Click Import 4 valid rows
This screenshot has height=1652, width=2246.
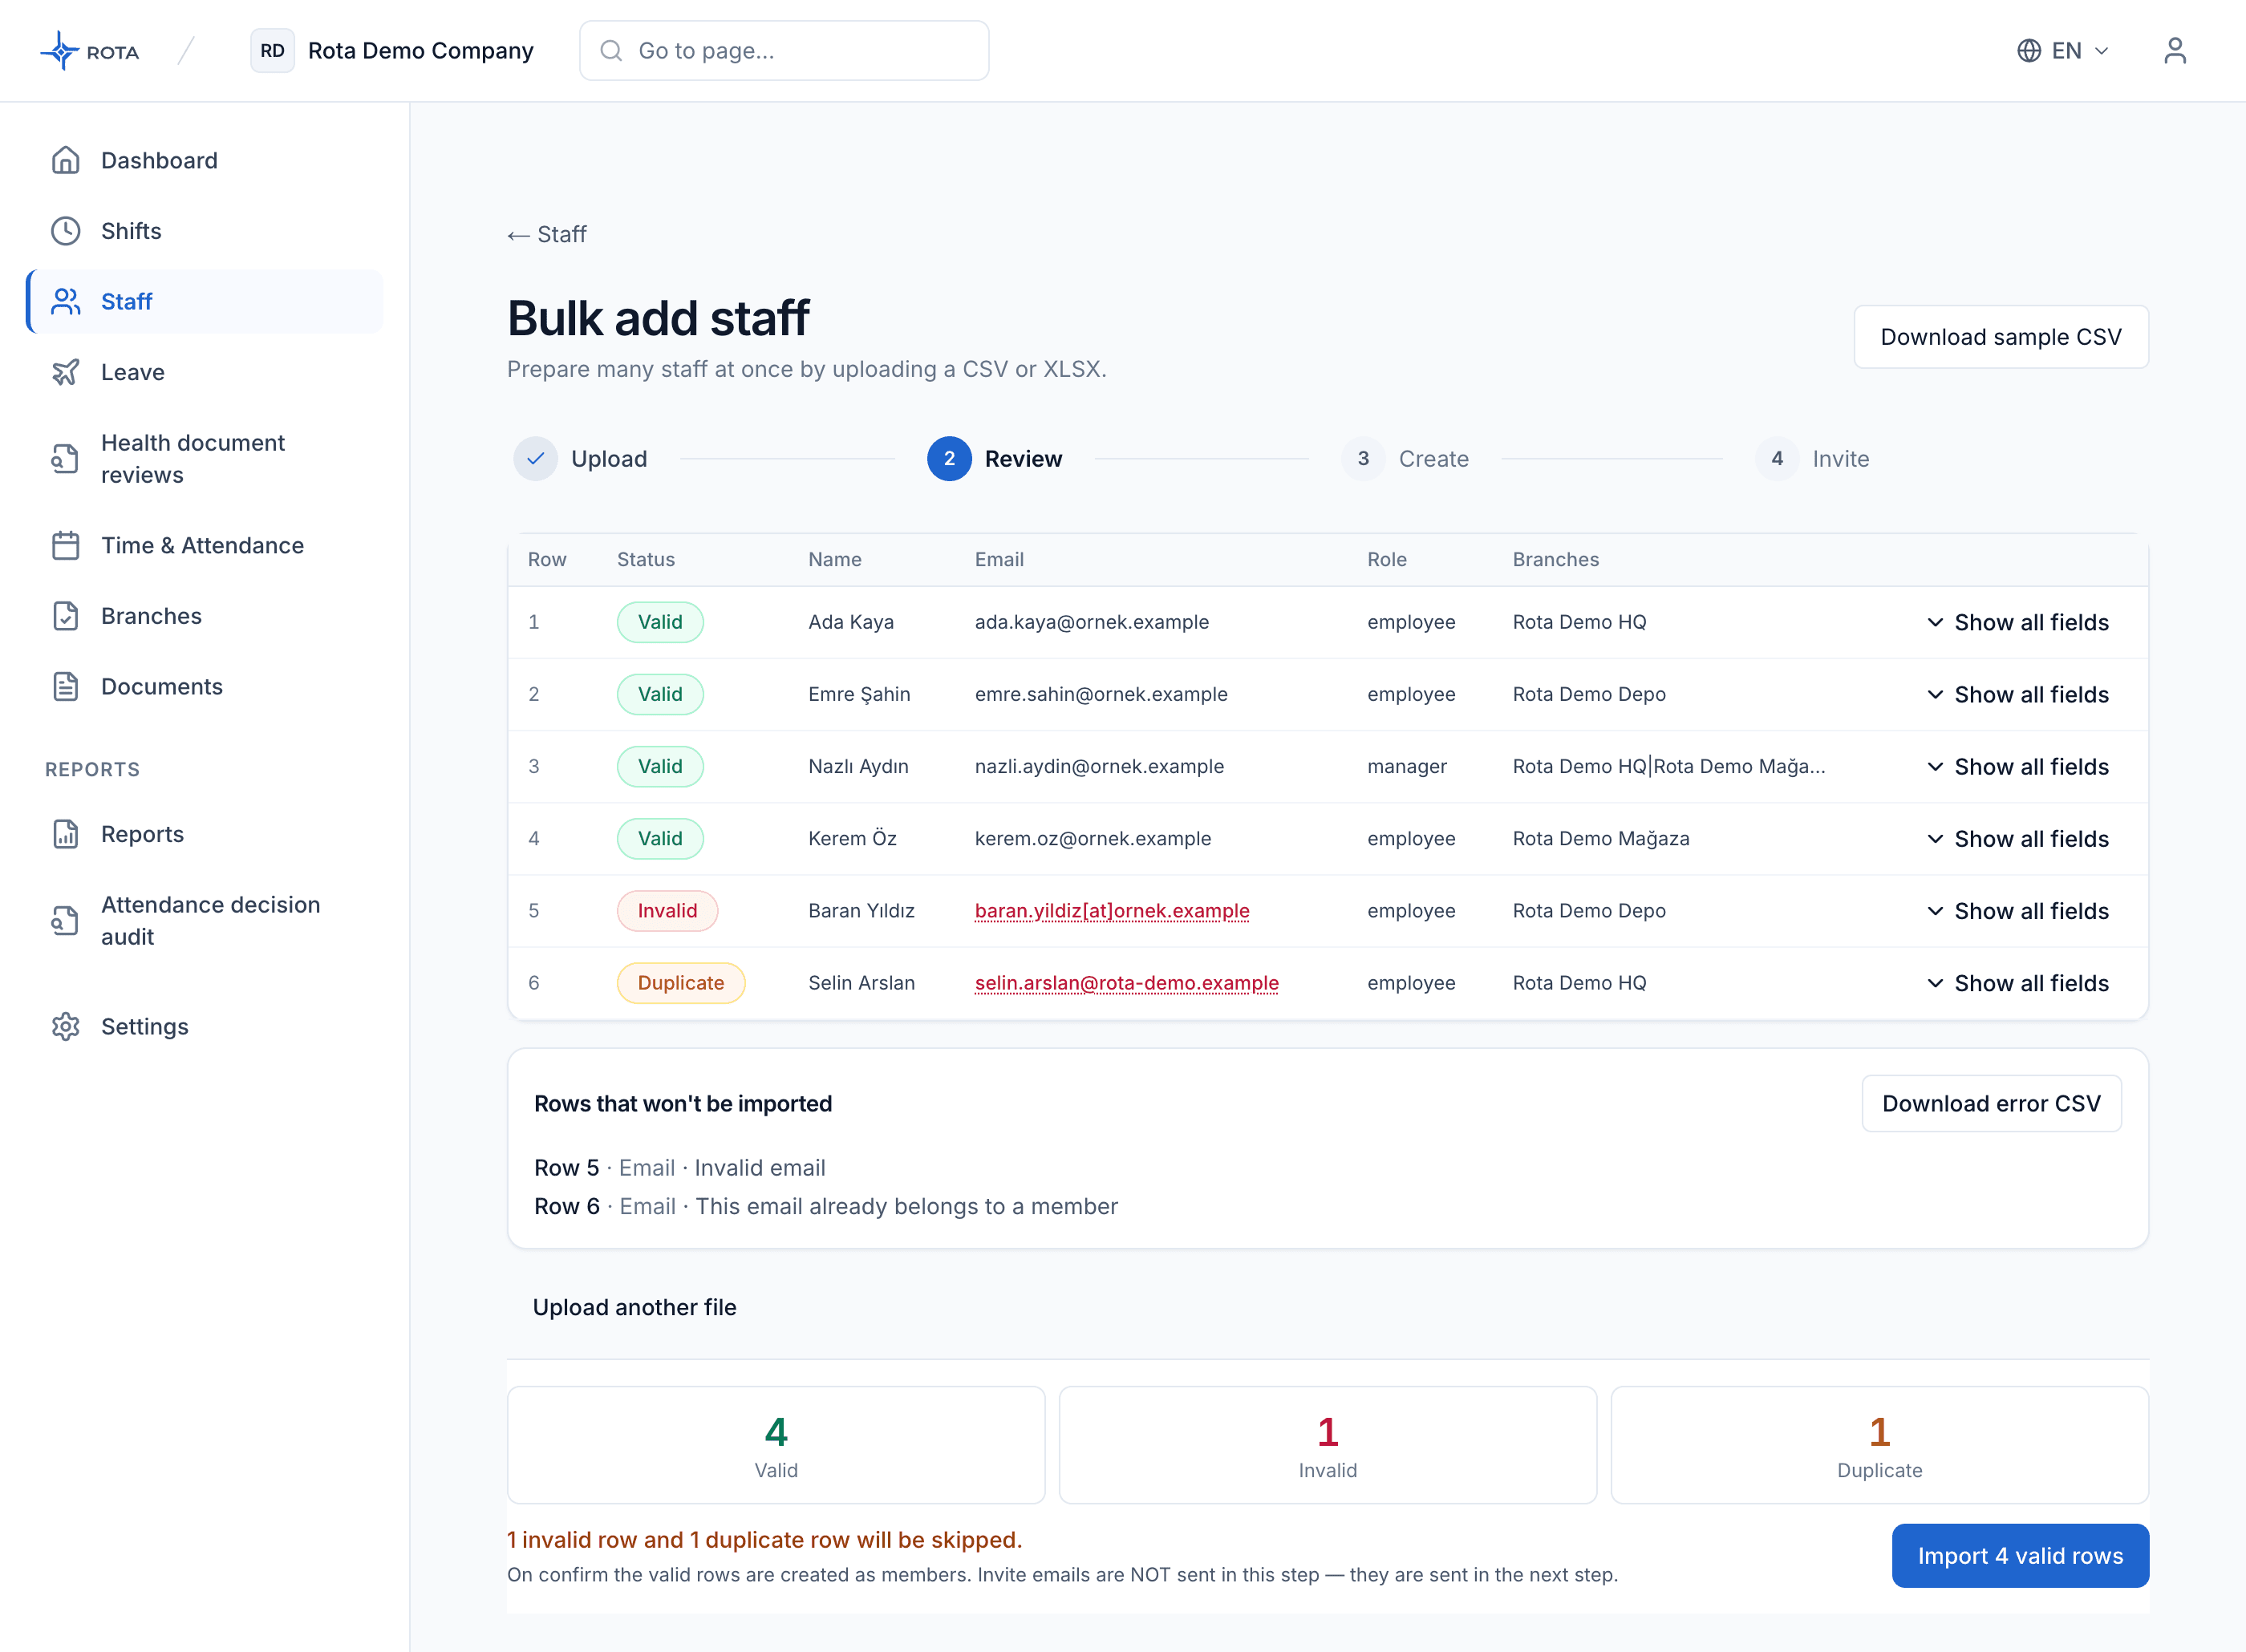(2020, 1556)
